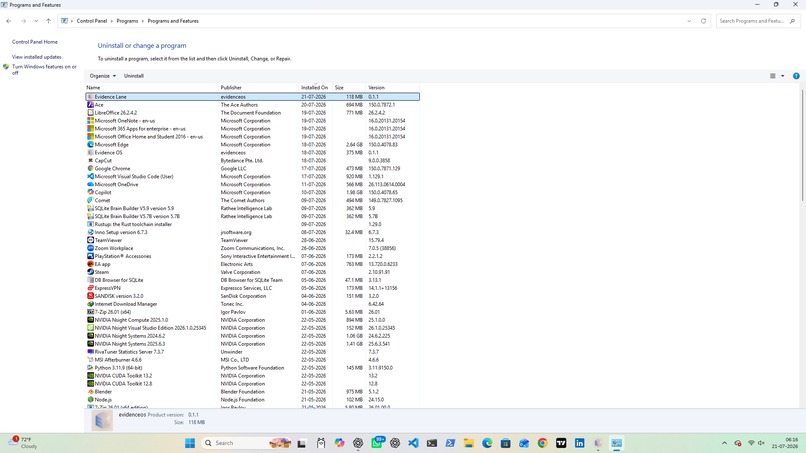Click the Uninstall button in the toolbar
This screenshot has width=806, height=453.
pos(134,76)
